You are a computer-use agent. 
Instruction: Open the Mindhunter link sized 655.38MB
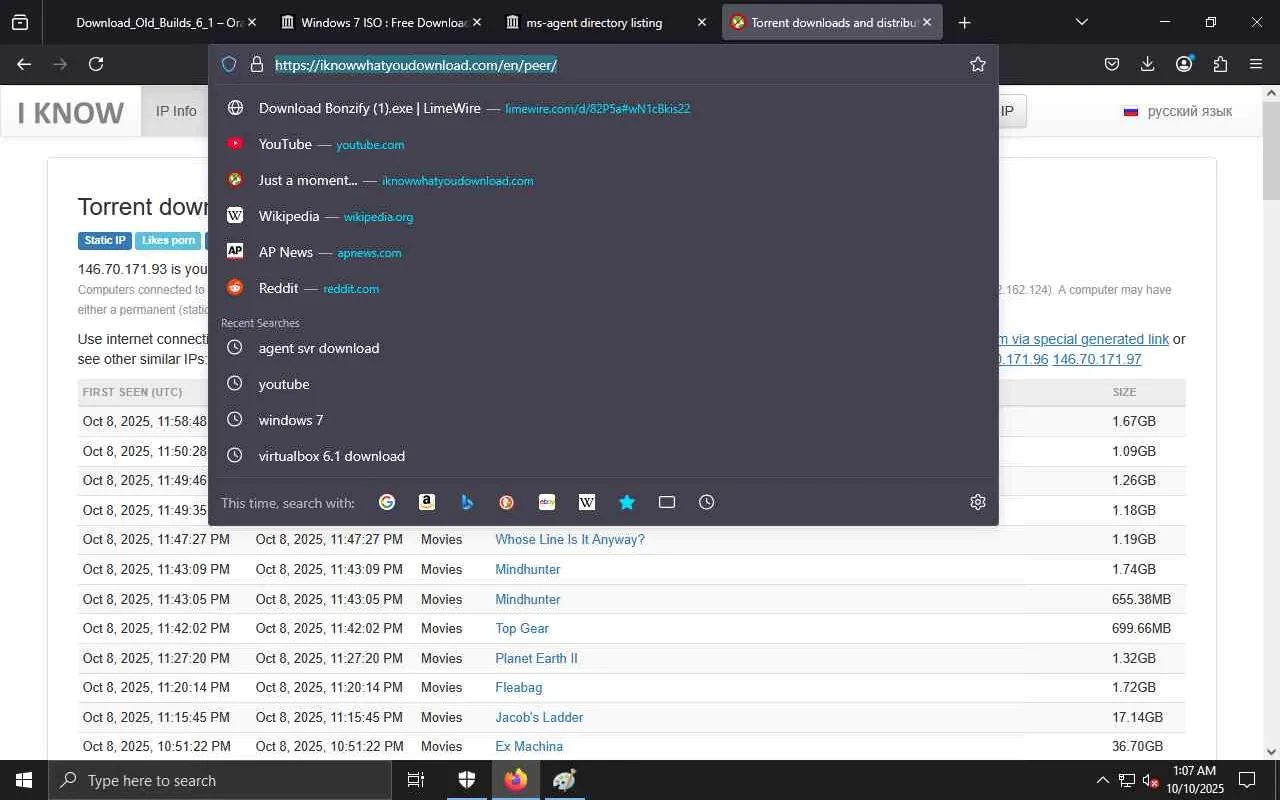tap(528, 599)
